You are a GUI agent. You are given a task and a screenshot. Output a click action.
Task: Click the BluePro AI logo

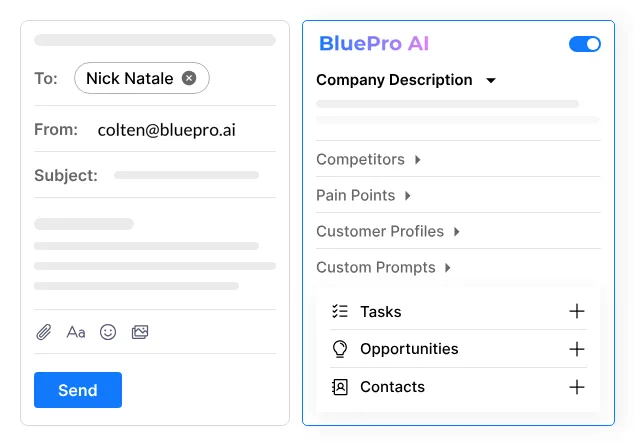coord(374,43)
